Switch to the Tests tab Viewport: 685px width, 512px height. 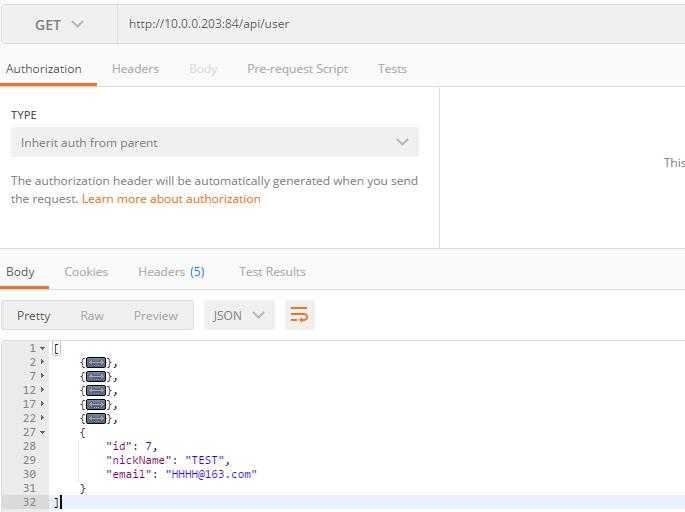pyautogui.click(x=392, y=69)
